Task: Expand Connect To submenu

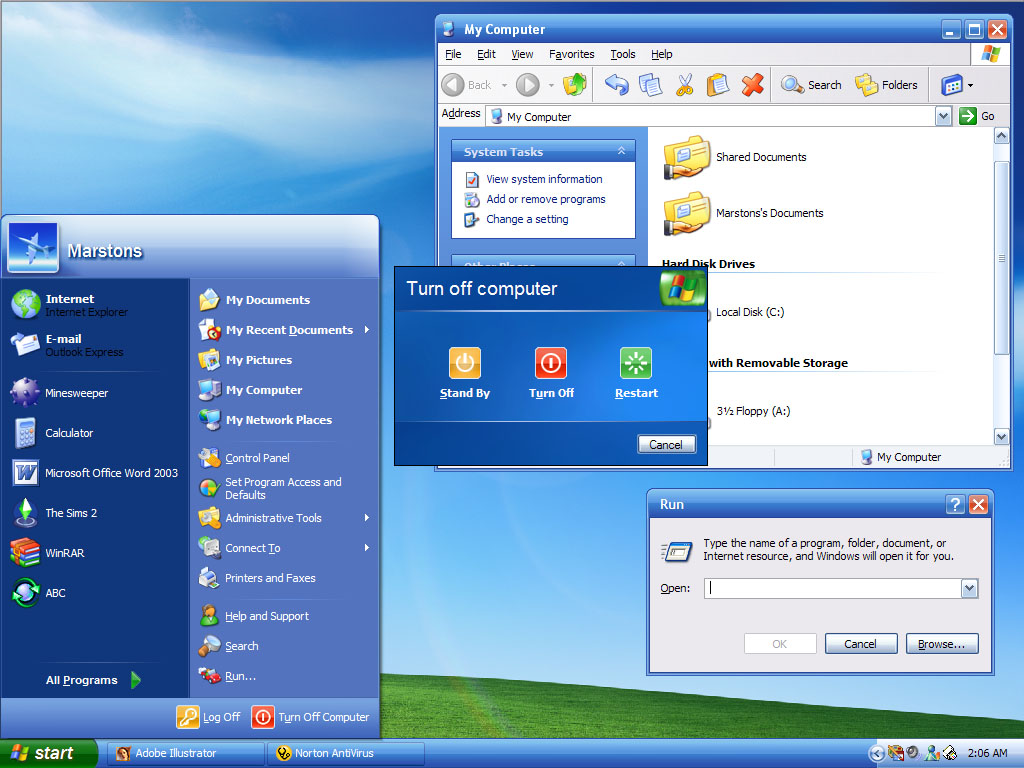Action: [367, 548]
